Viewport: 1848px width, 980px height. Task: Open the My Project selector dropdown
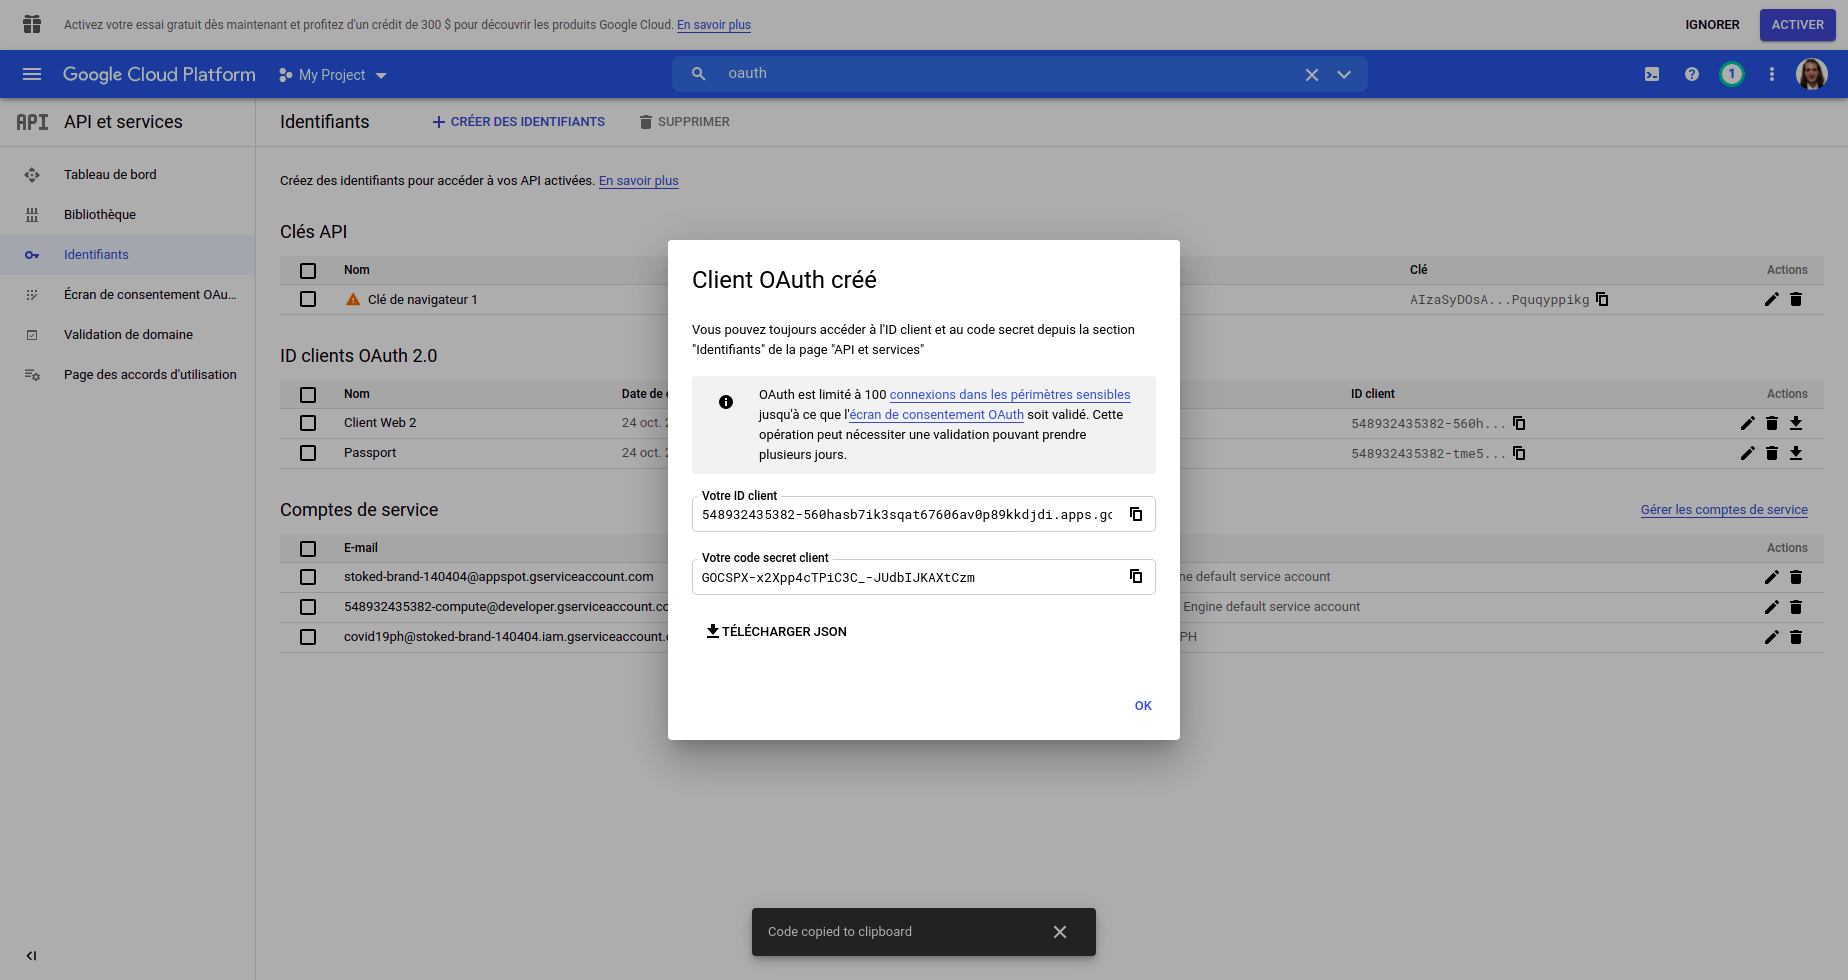pos(333,75)
